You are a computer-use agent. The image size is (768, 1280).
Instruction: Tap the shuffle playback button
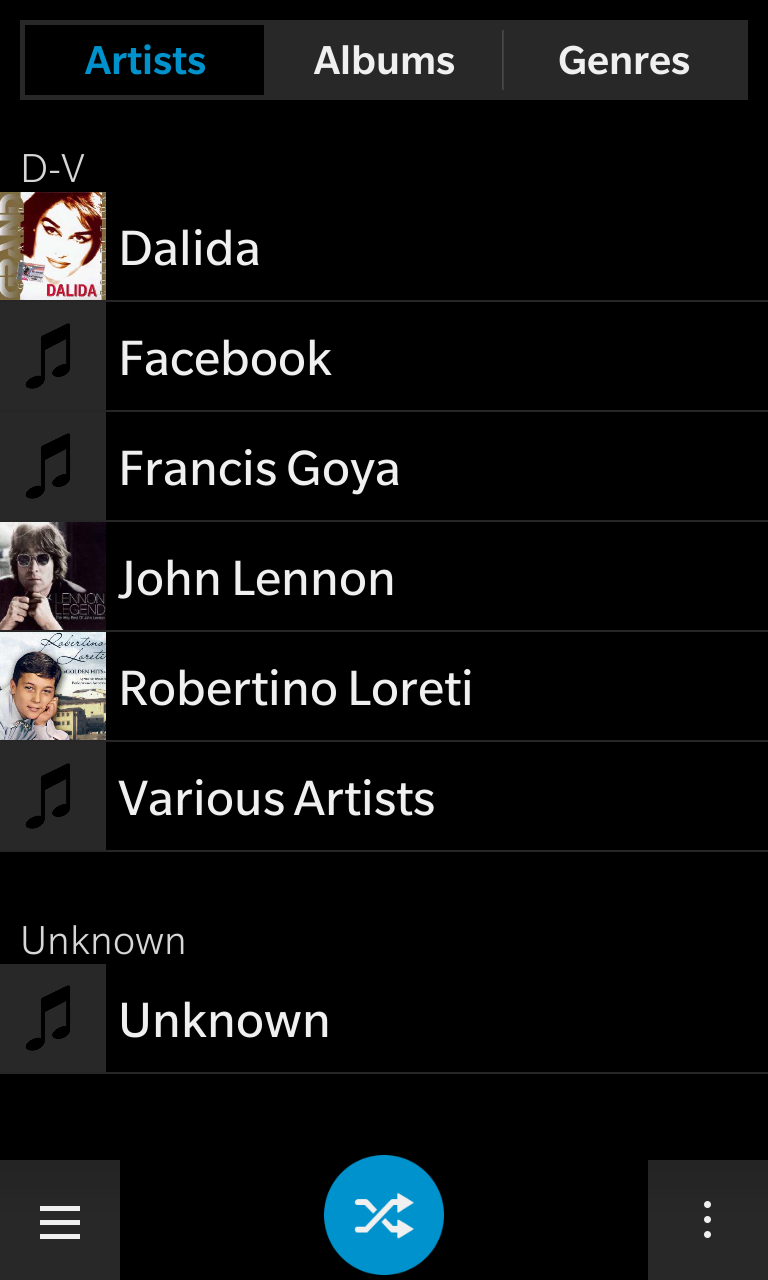tap(384, 1215)
